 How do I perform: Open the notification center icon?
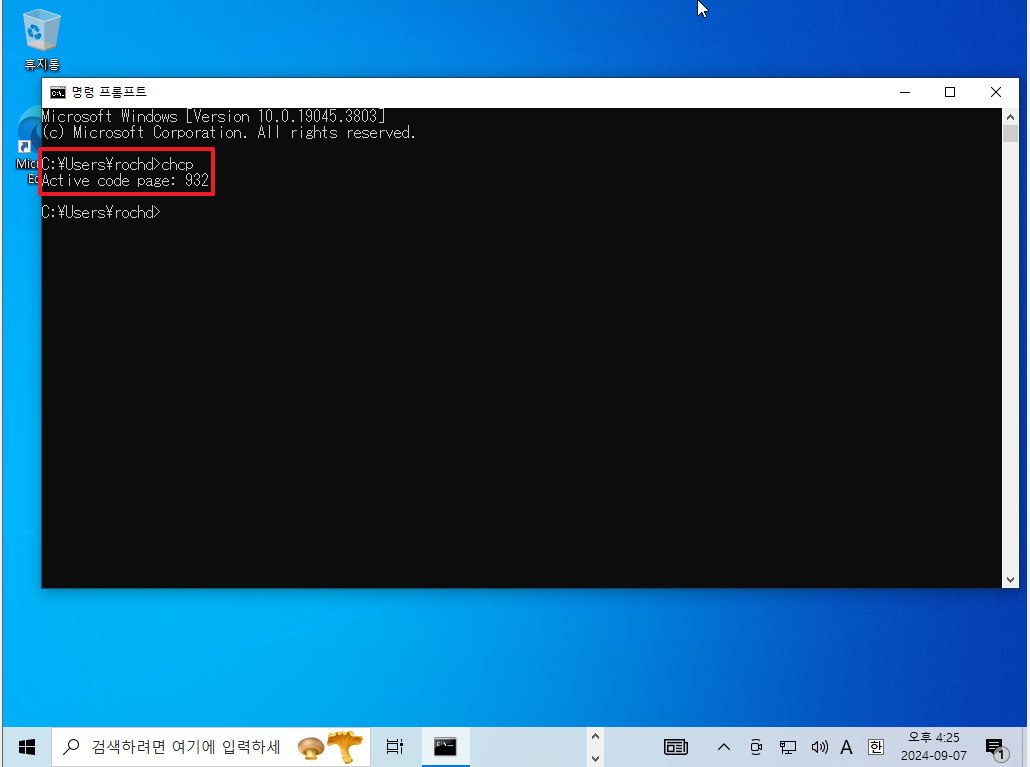[996, 748]
